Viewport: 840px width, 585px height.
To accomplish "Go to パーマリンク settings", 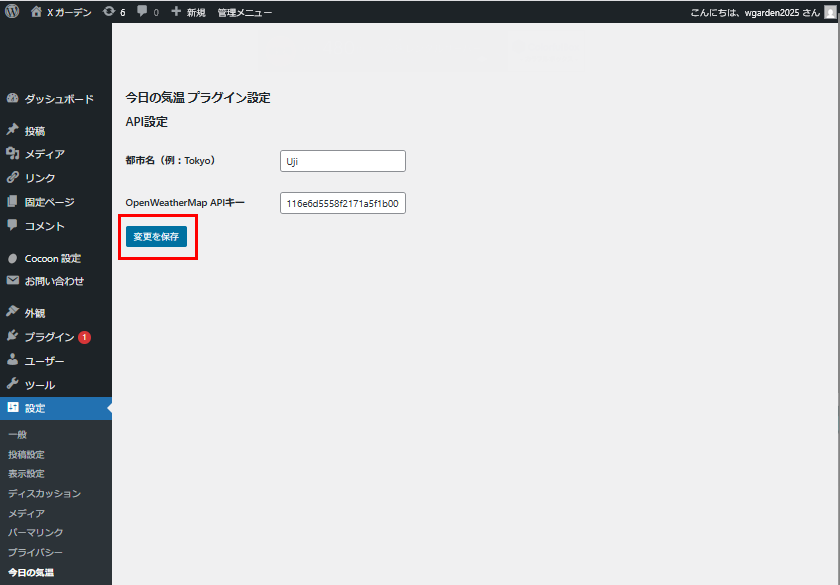I will [x=35, y=533].
